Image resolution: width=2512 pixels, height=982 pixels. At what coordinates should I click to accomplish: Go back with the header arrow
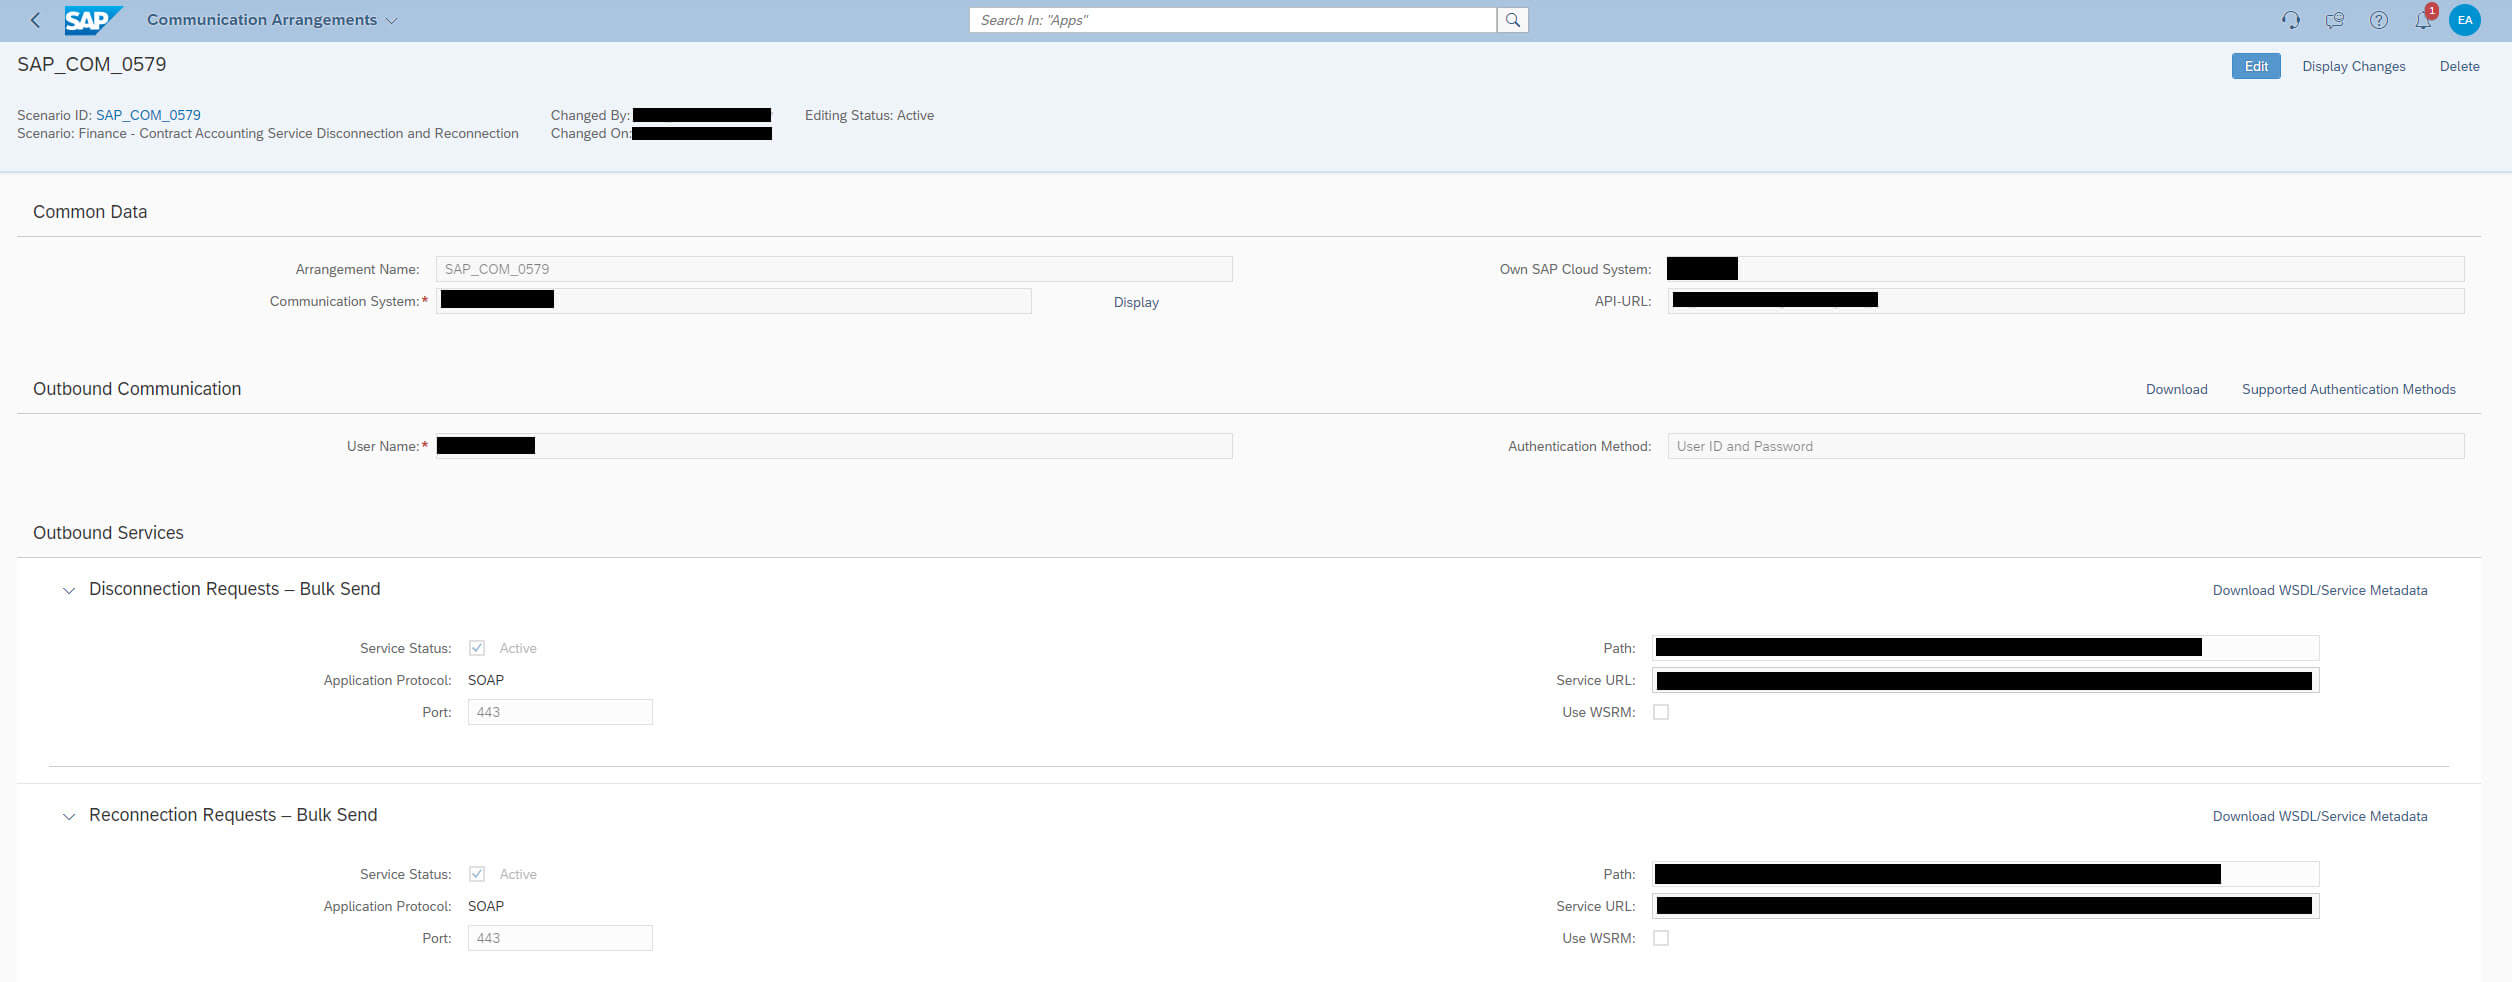pos(36,20)
